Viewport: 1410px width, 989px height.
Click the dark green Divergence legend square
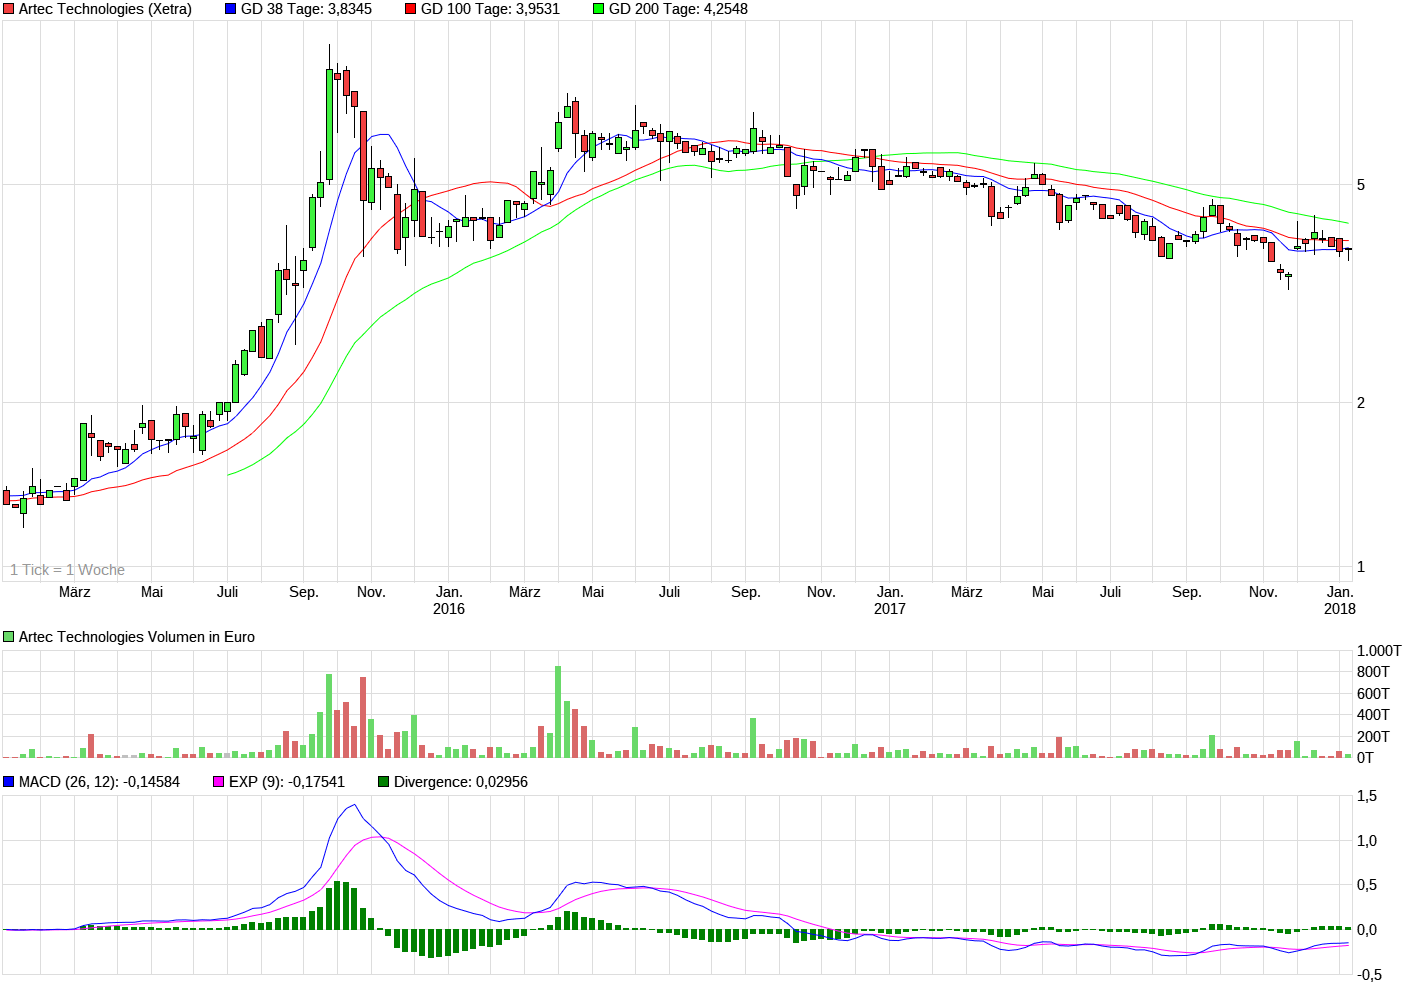(384, 782)
